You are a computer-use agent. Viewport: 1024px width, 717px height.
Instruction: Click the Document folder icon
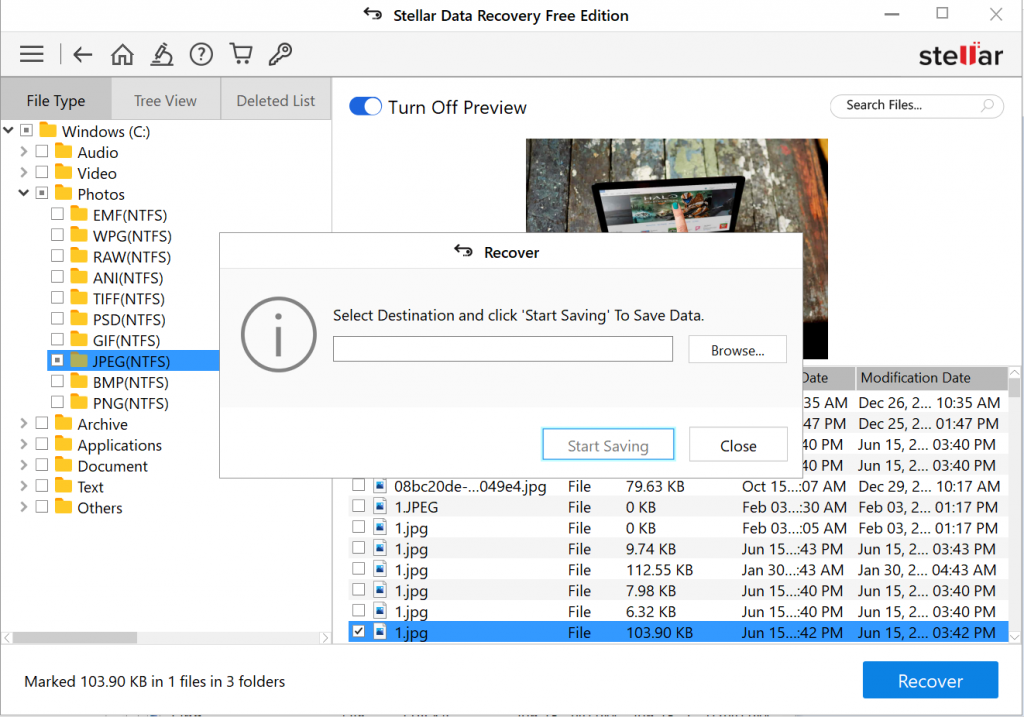(63, 465)
